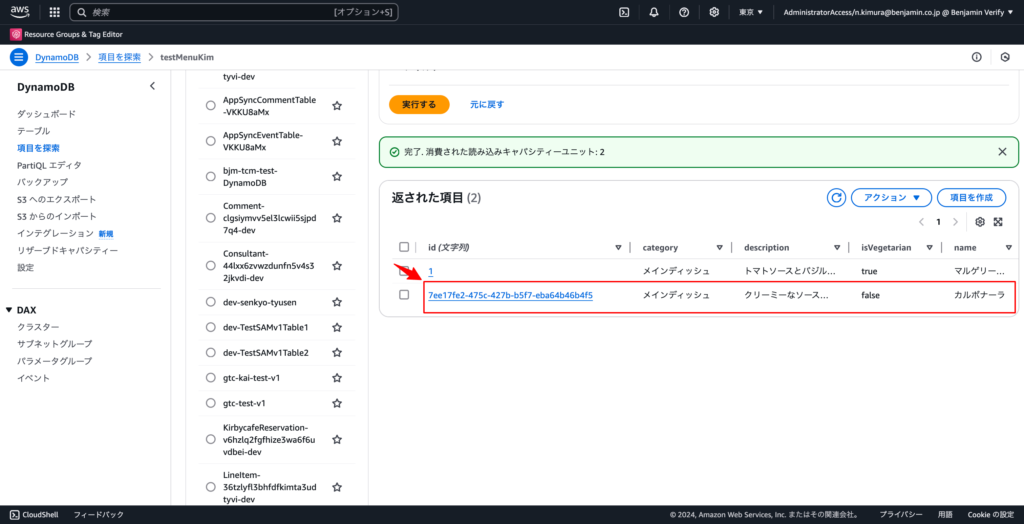Collapse the DynamoDB sidebar with the chevron

click(152, 86)
